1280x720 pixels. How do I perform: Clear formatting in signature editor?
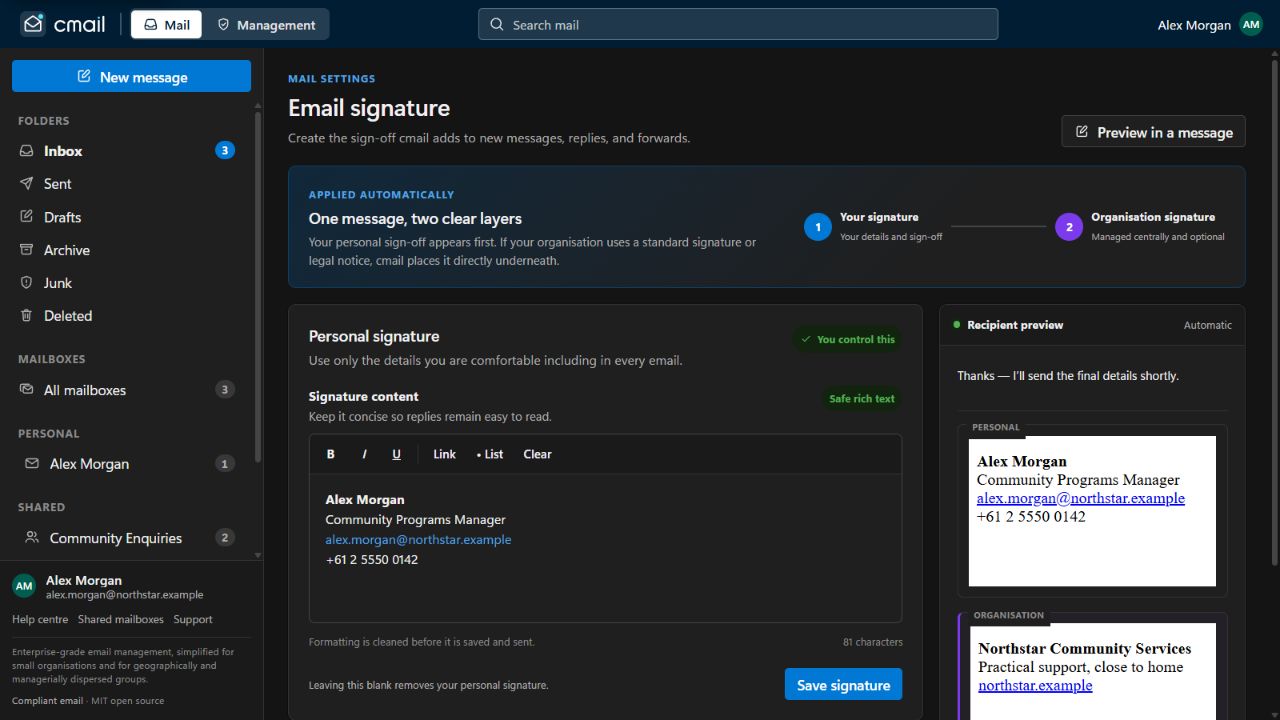(x=537, y=454)
